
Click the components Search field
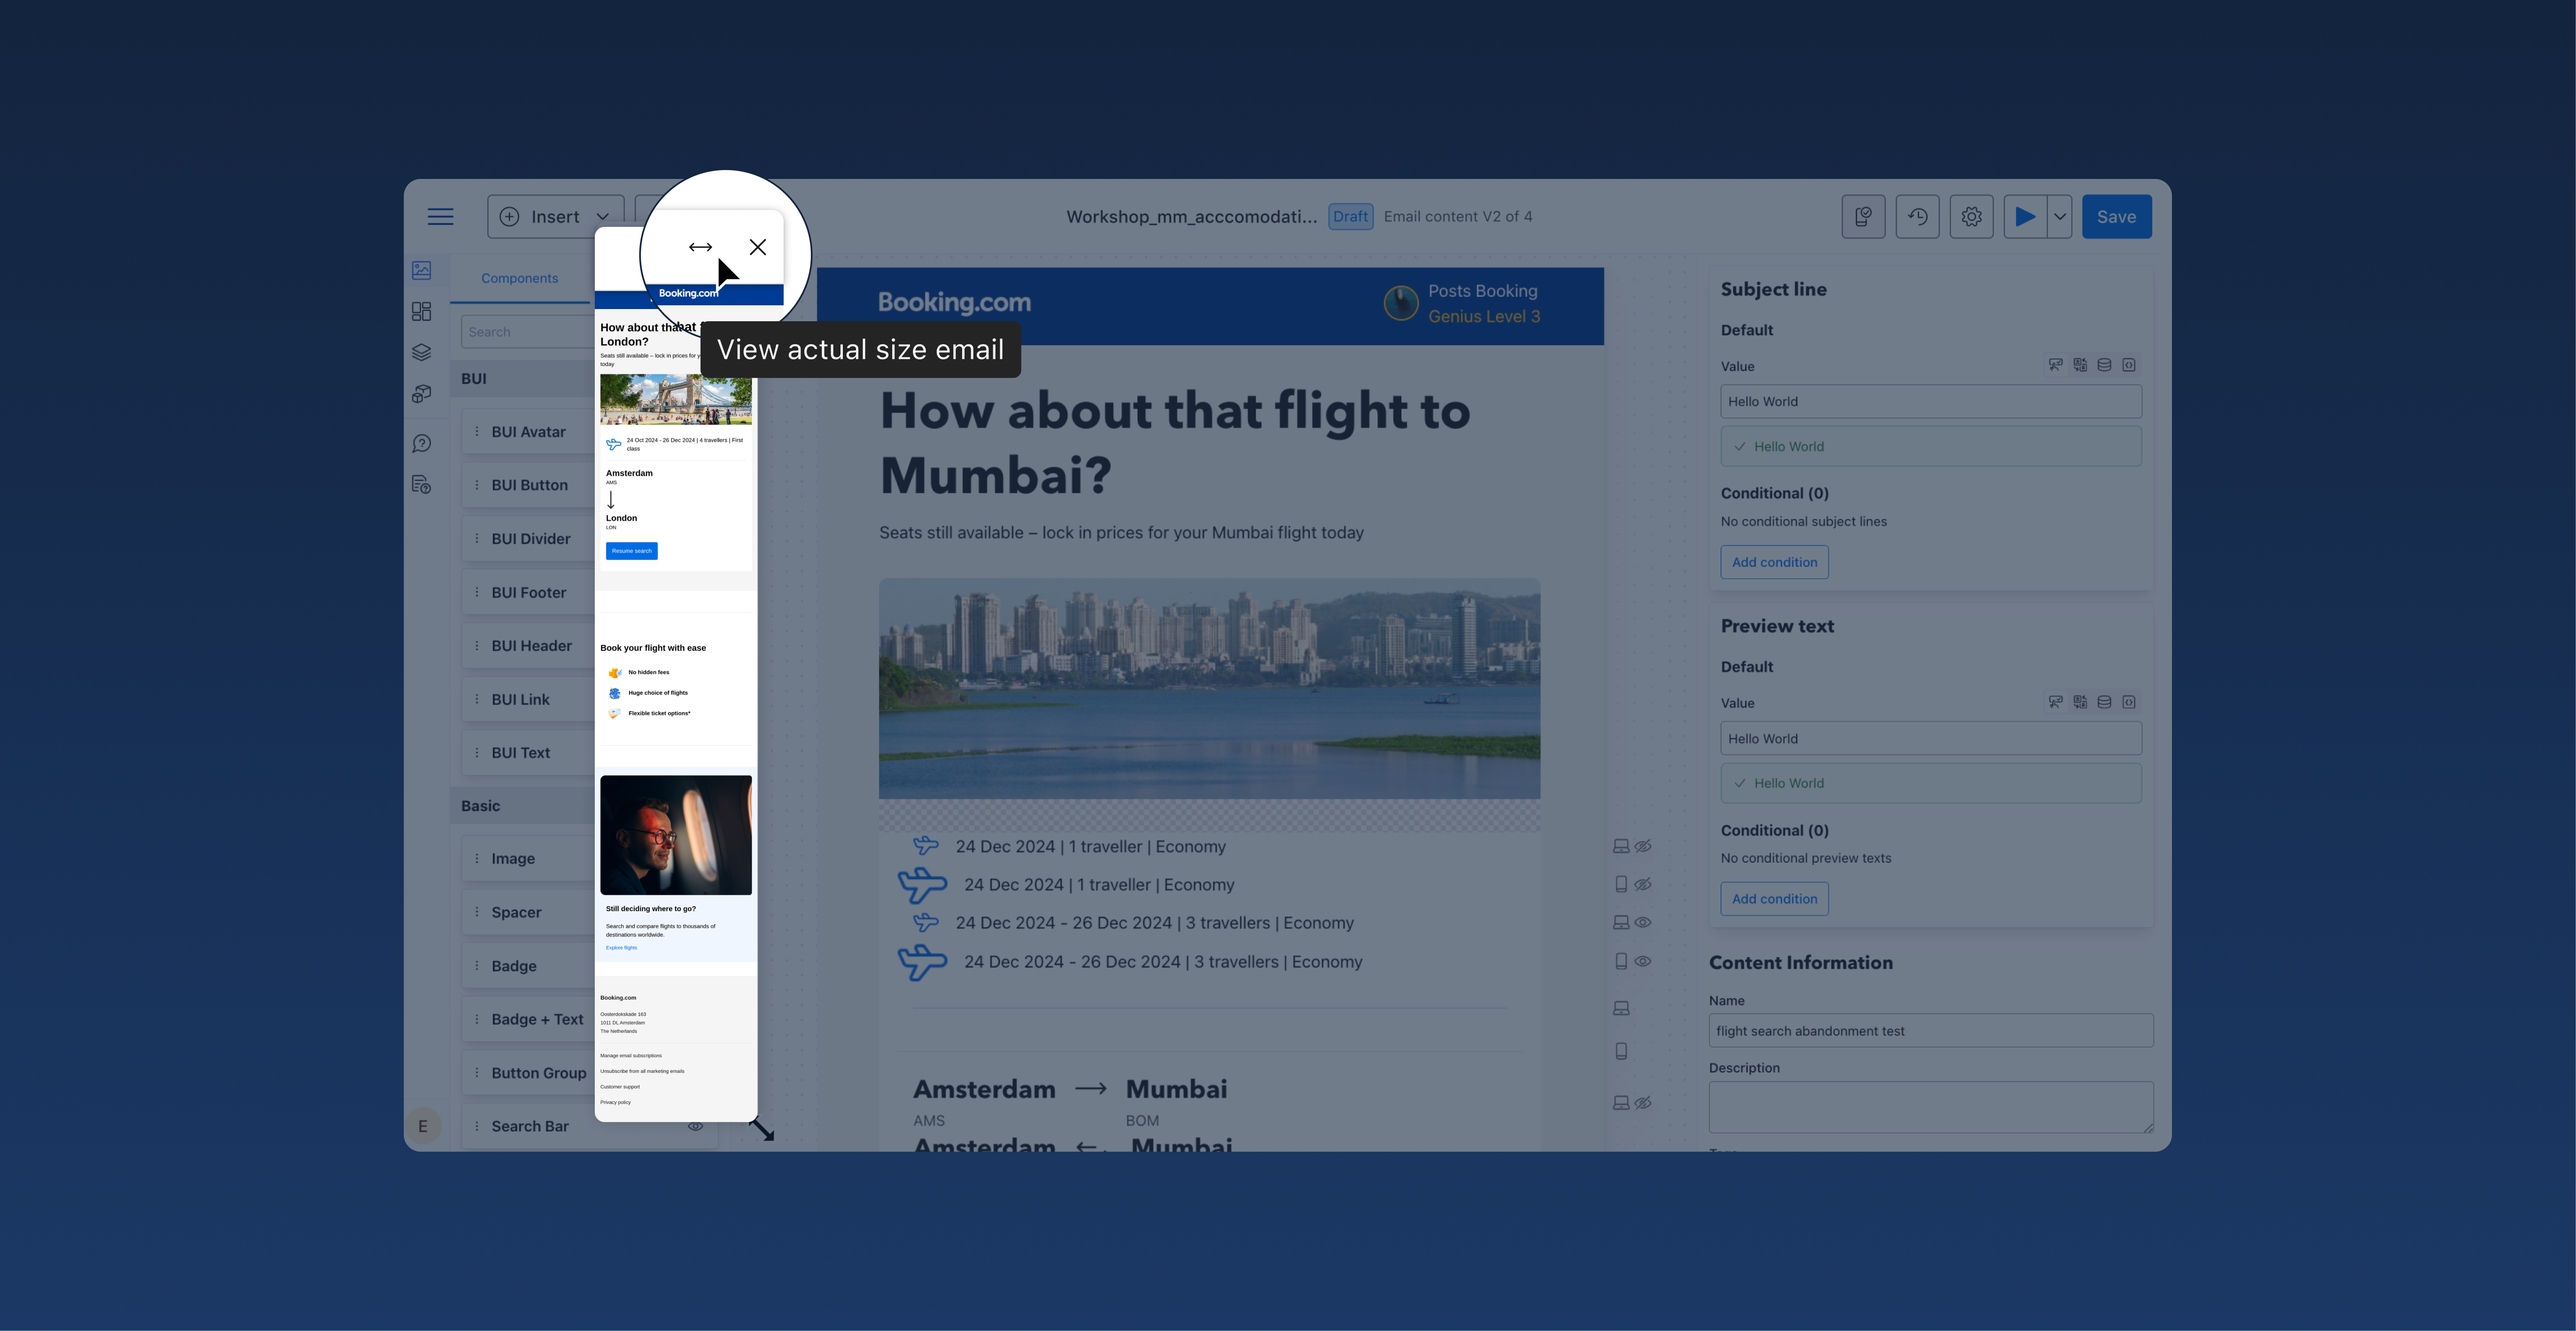click(528, 332)
